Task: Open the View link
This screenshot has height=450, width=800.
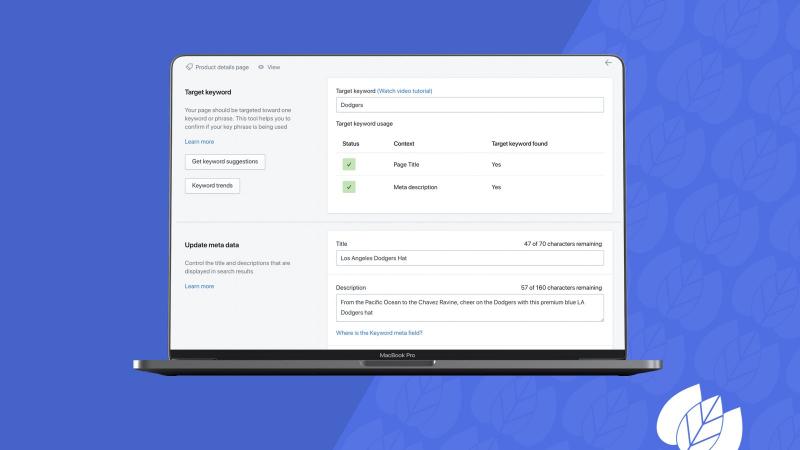Action: 273,67
